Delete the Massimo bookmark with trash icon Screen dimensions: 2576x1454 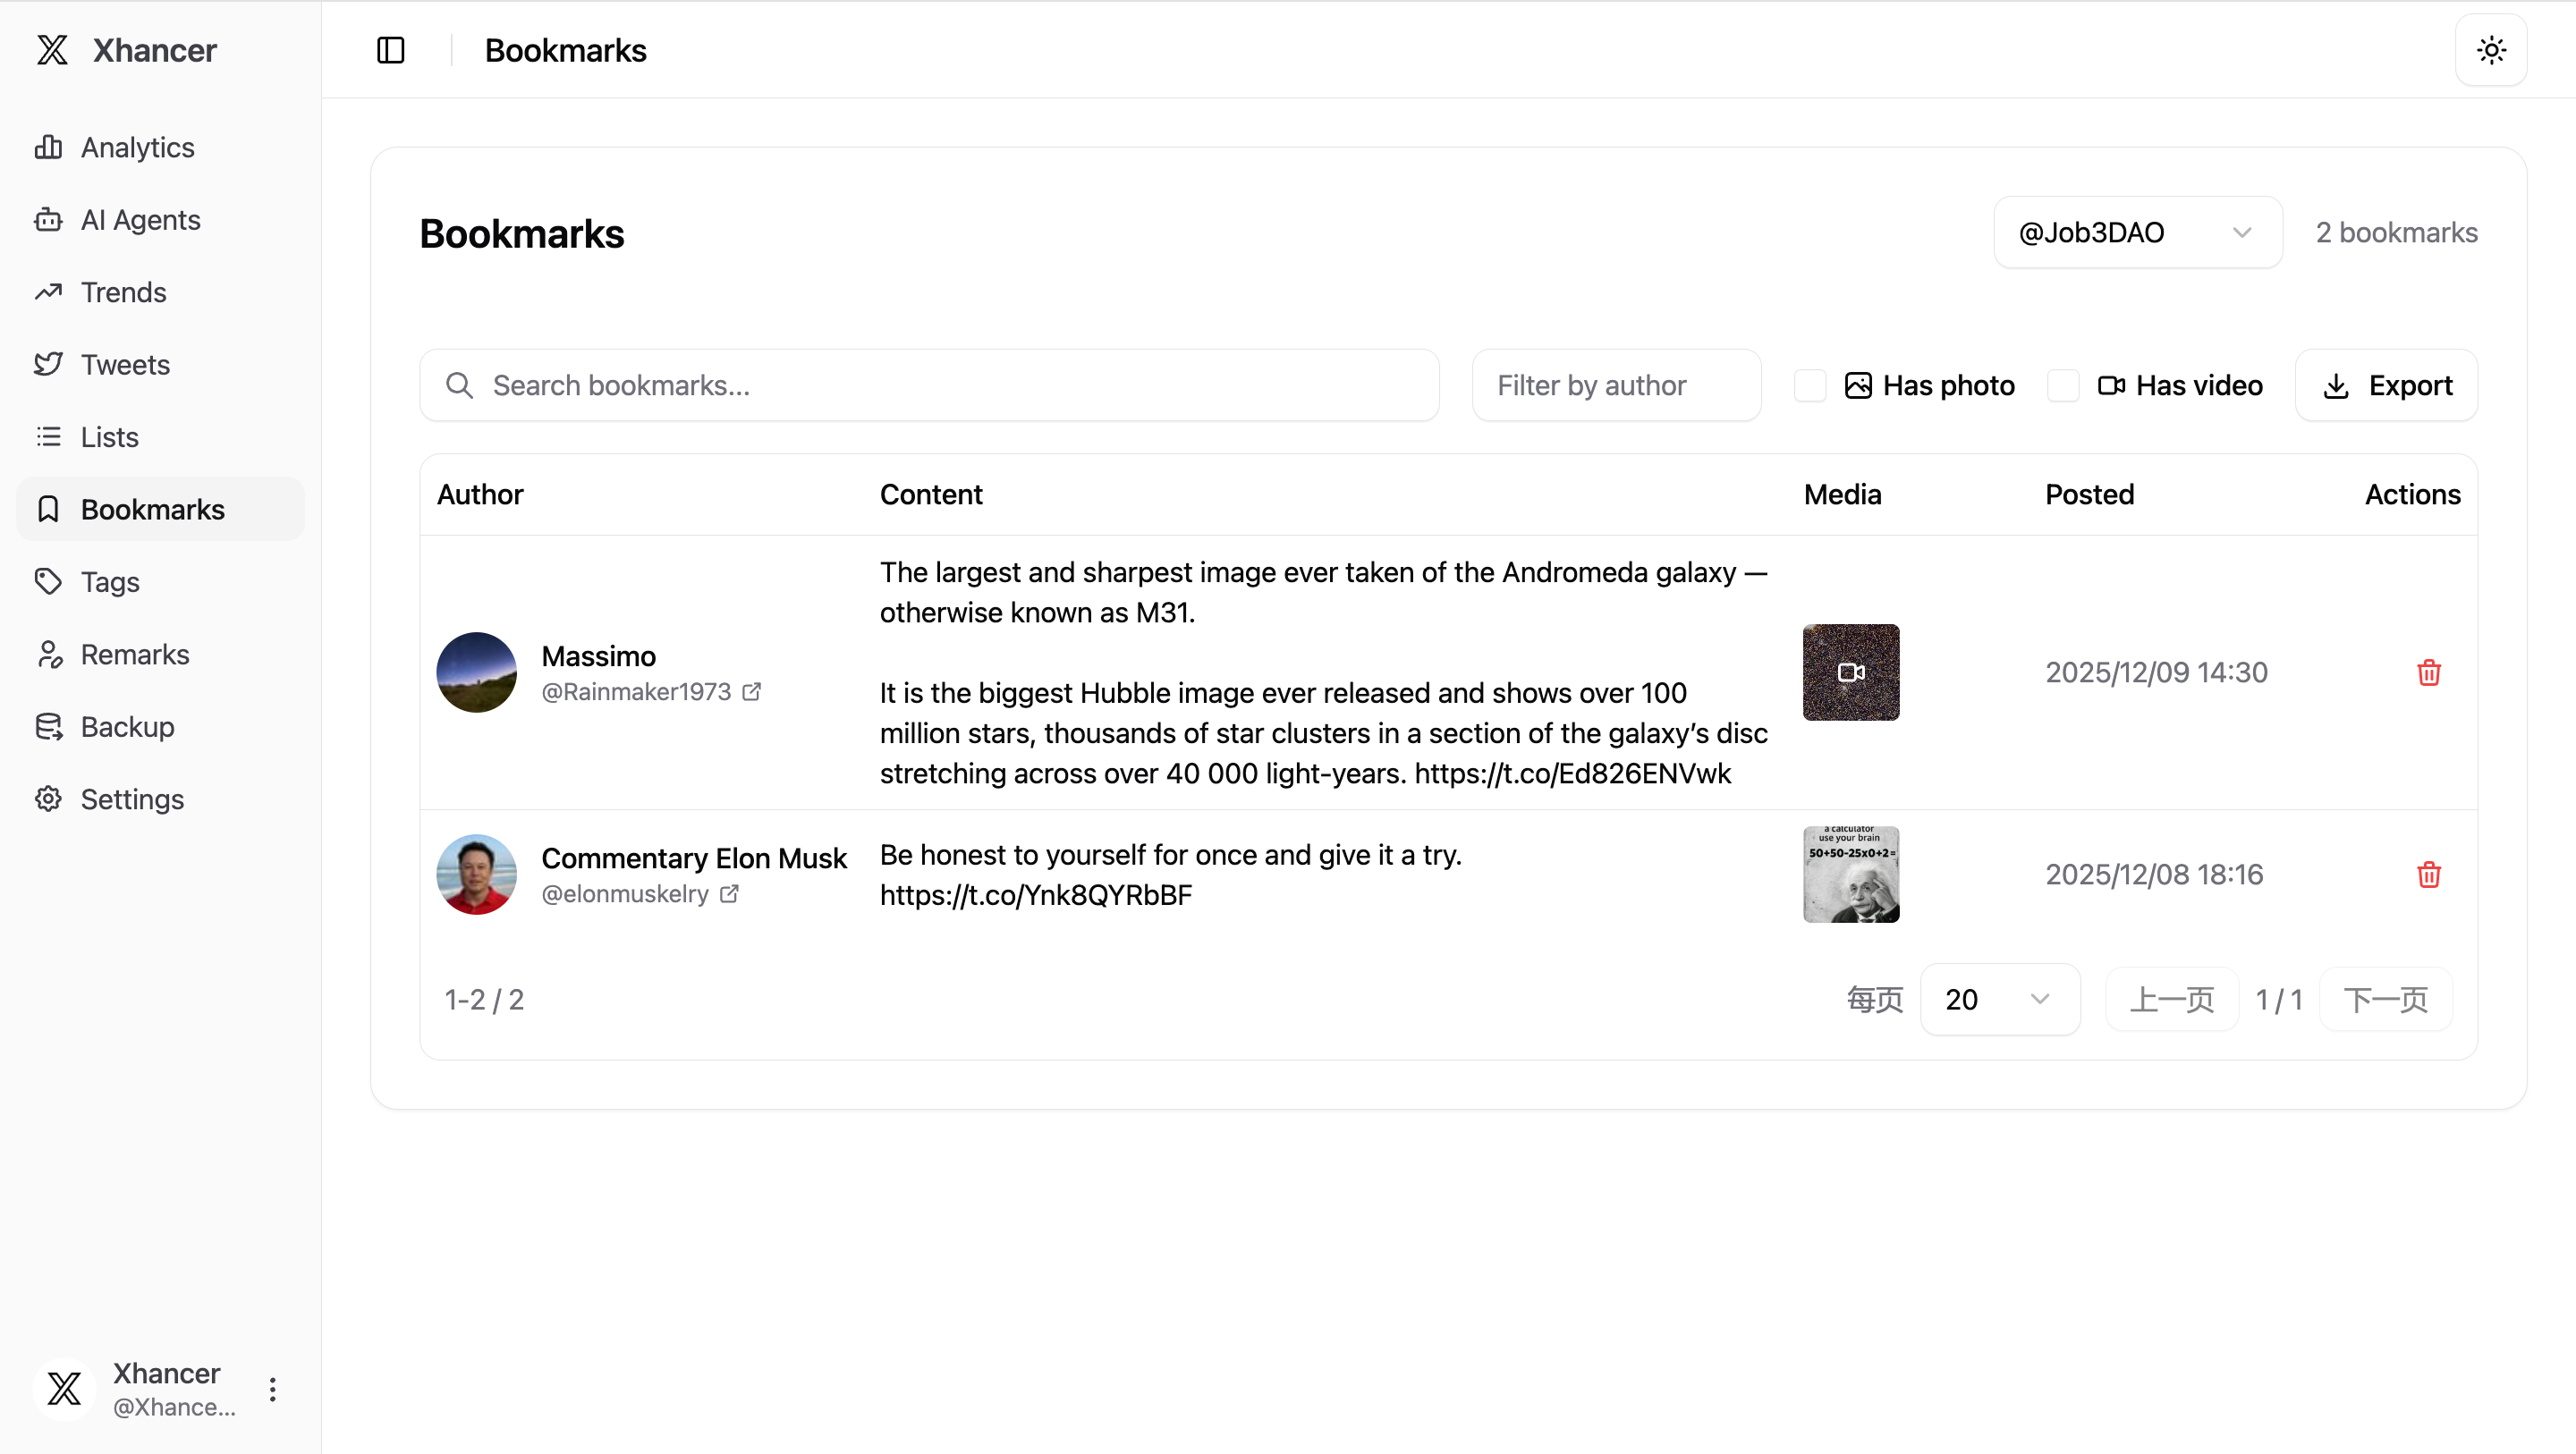[2428, 673]
